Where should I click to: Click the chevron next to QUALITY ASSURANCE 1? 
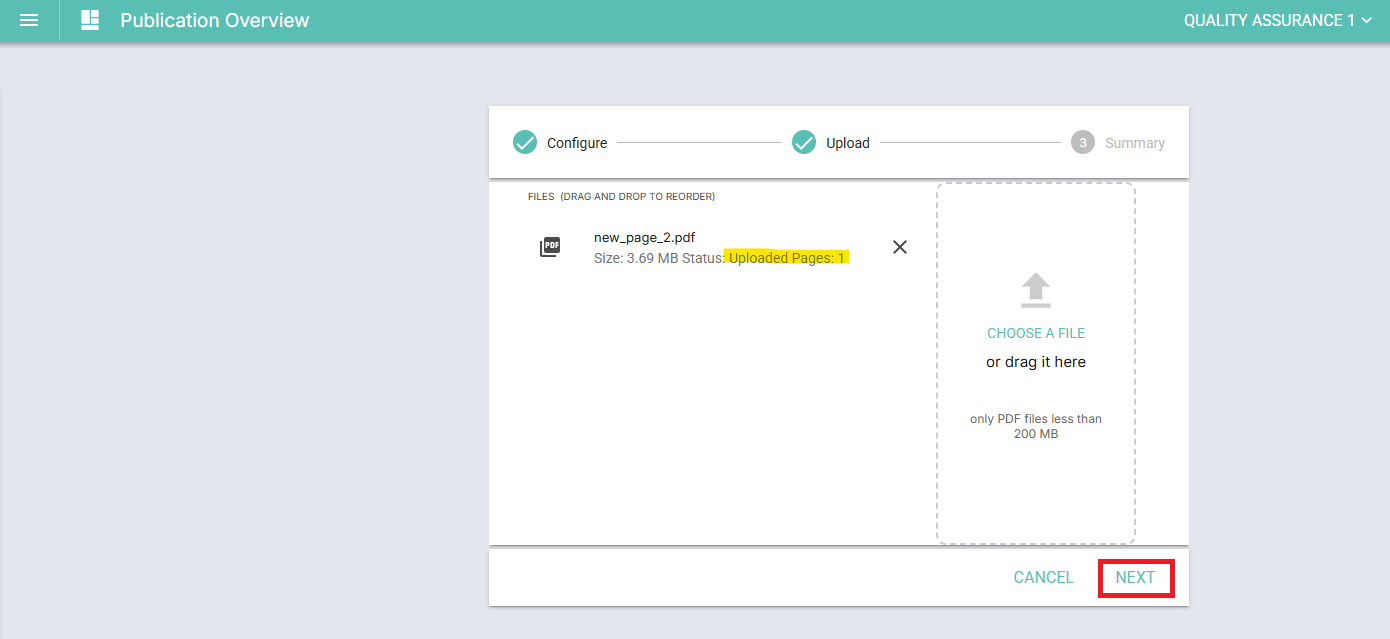[1367, 20]
